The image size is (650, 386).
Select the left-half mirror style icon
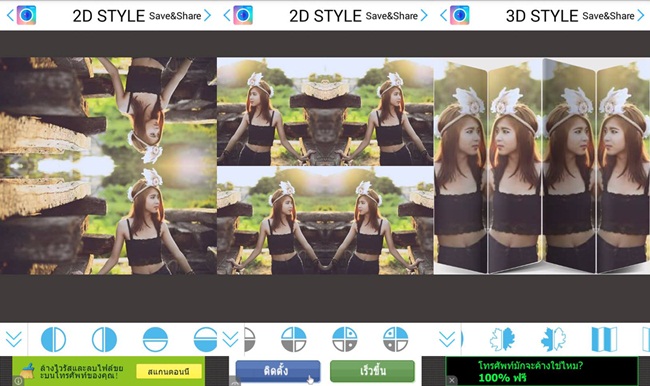pyautogui.click(x=53, y=339)
